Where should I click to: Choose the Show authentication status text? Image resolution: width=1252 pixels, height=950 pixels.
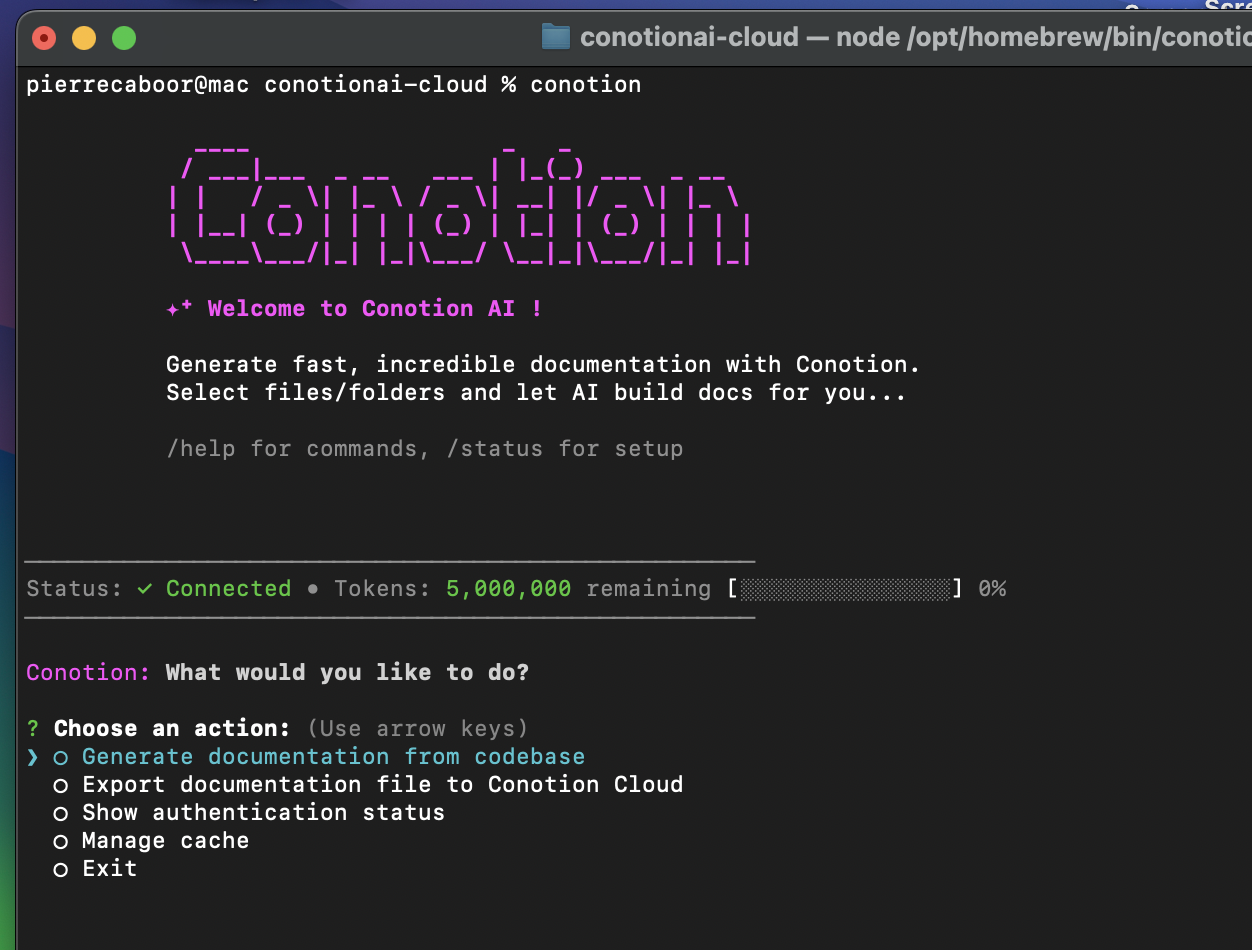point(263,813)
